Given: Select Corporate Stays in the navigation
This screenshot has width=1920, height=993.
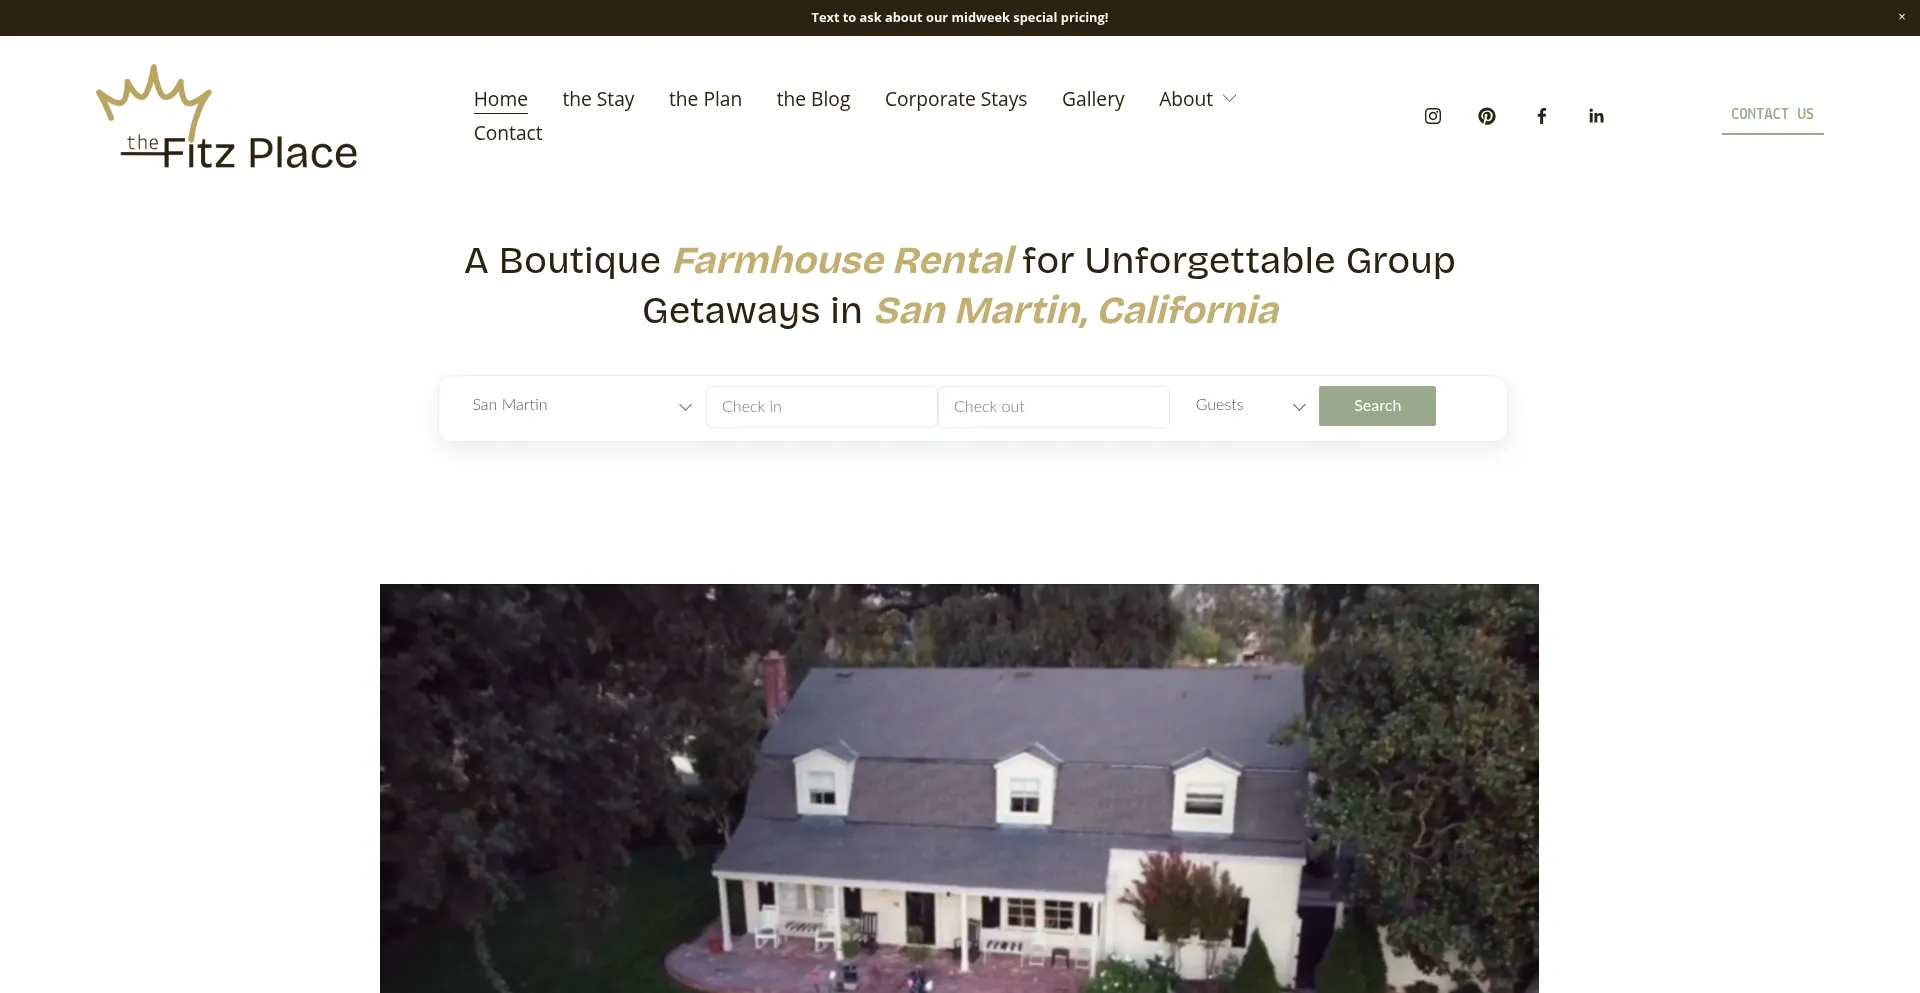Looking at the screenshot, I should [955, 99].
